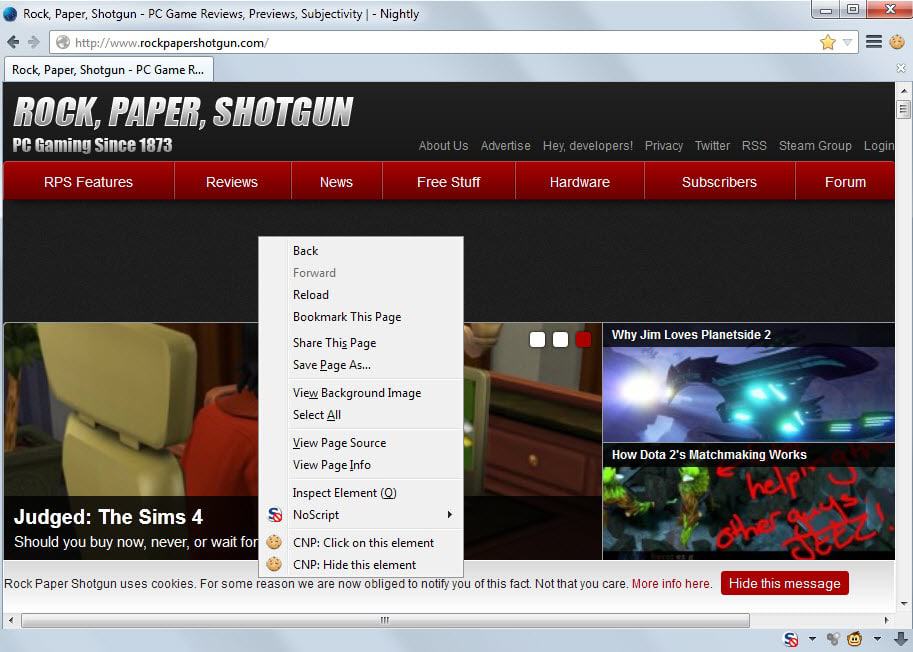Screen dimensions: 913x652
Task: Select Share This Page from the context menu
Action: pyautogui.click(x=361, y=343)
